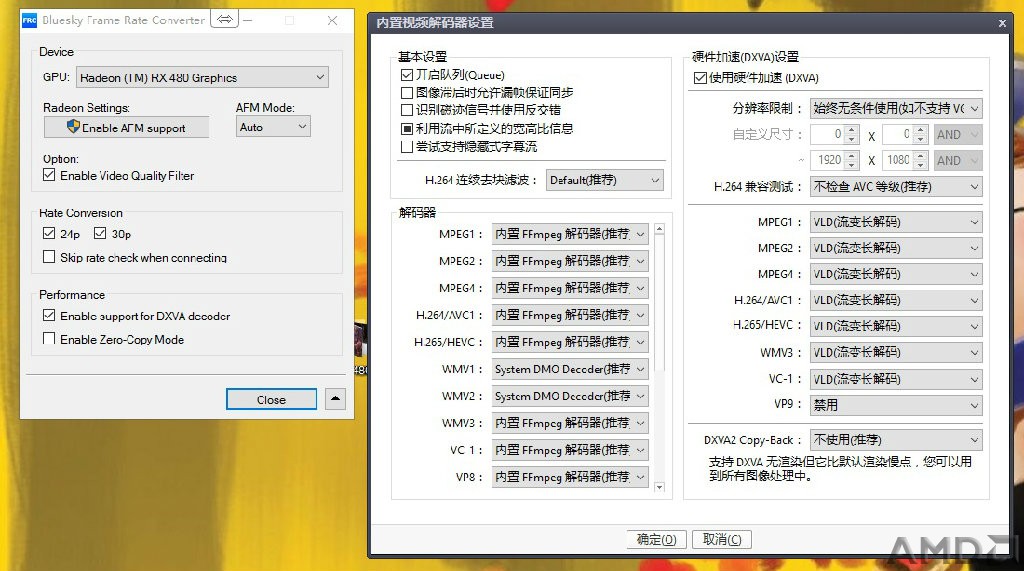
Task: Open the MPEG2 decoder dropdown
Action: tap(569, 261)
